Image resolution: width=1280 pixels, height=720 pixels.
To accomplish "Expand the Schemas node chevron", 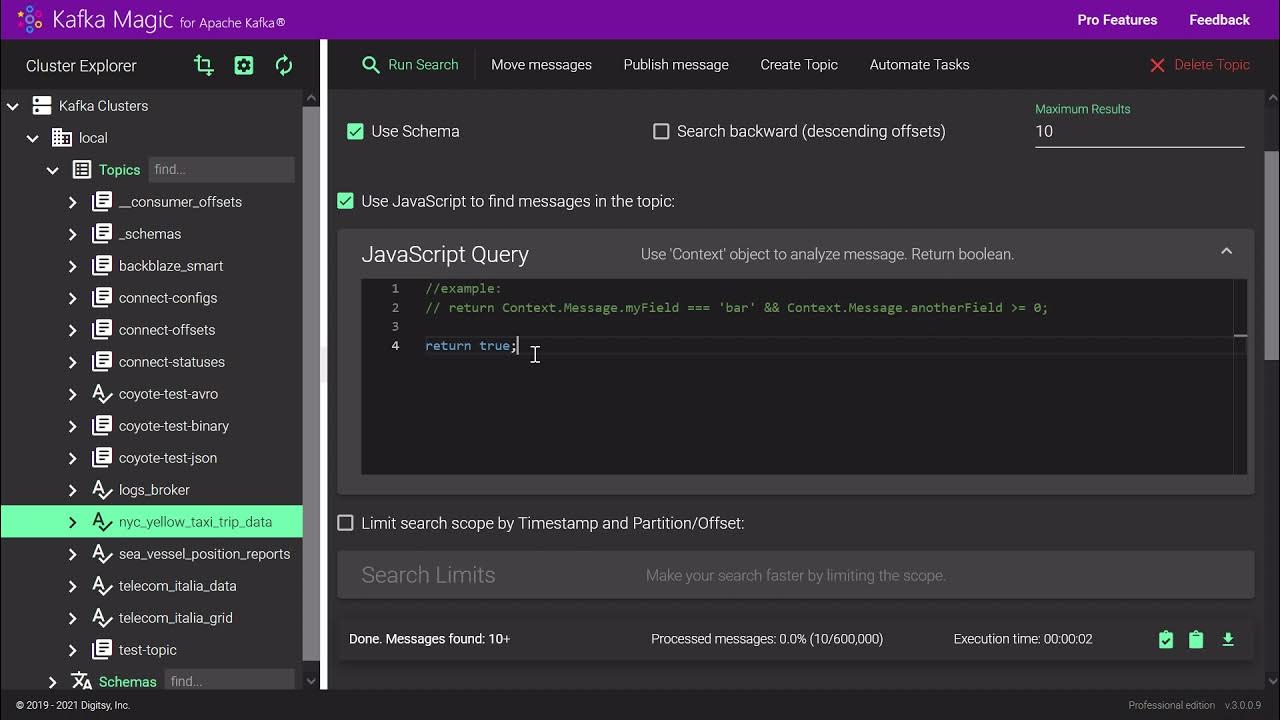I will coord(53,682).
